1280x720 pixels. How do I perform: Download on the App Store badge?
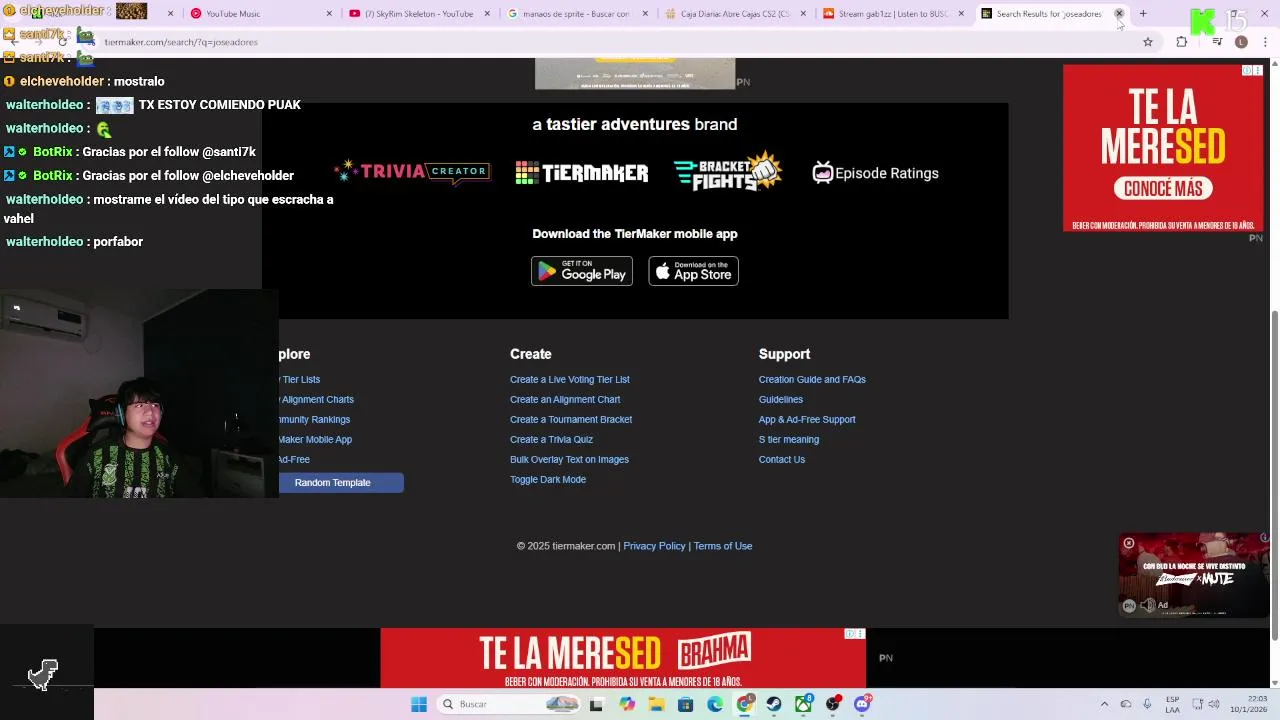pos(693,271)
